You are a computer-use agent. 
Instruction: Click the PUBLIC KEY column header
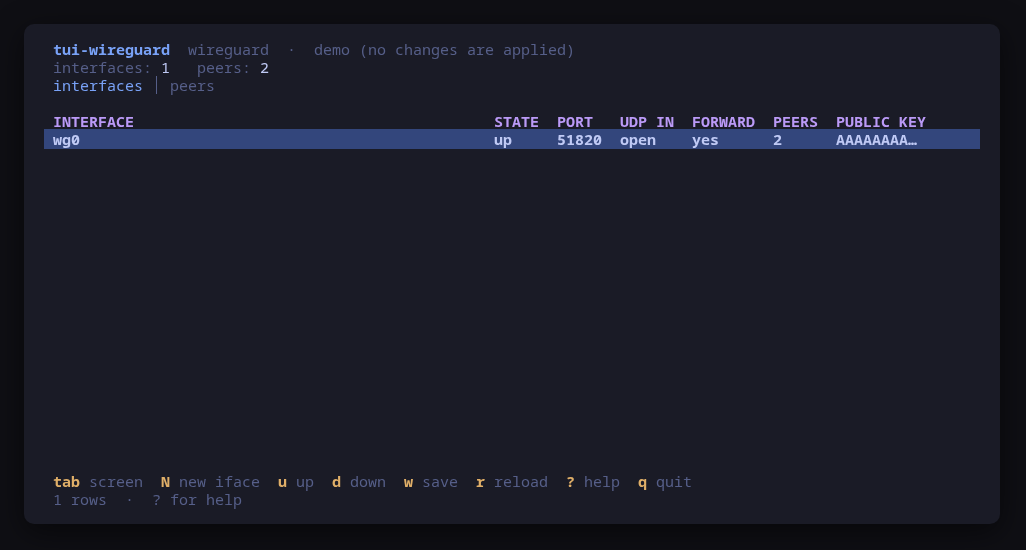click(881, 122)
